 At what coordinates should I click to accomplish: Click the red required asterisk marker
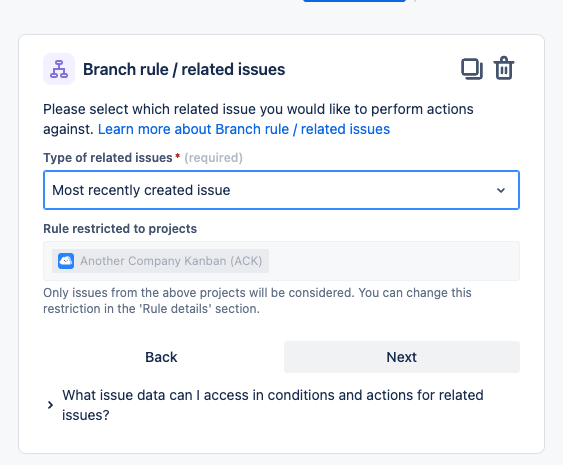tap(177, 157)
